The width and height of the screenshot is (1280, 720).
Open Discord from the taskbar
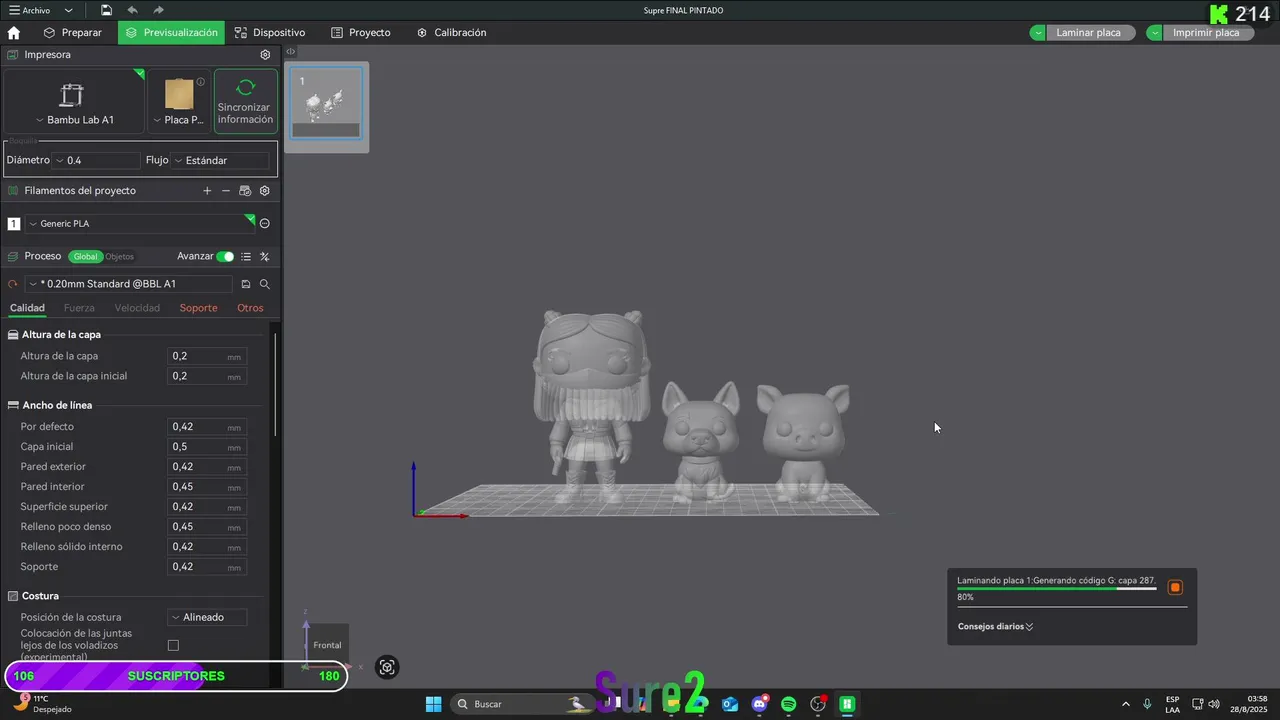759,704
